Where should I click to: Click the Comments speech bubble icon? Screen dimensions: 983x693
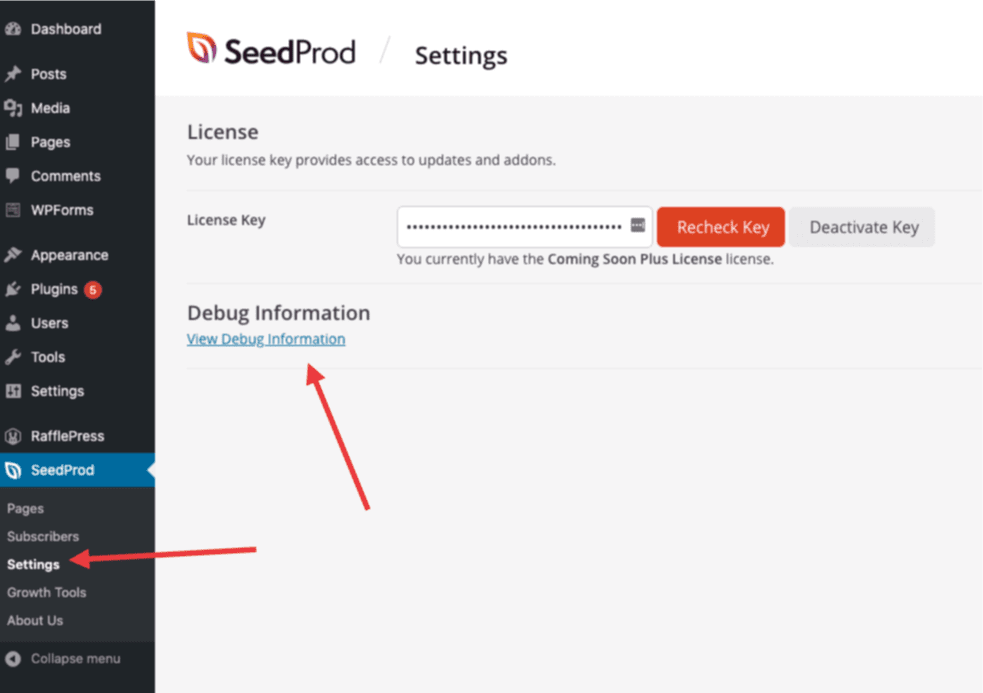13,176
